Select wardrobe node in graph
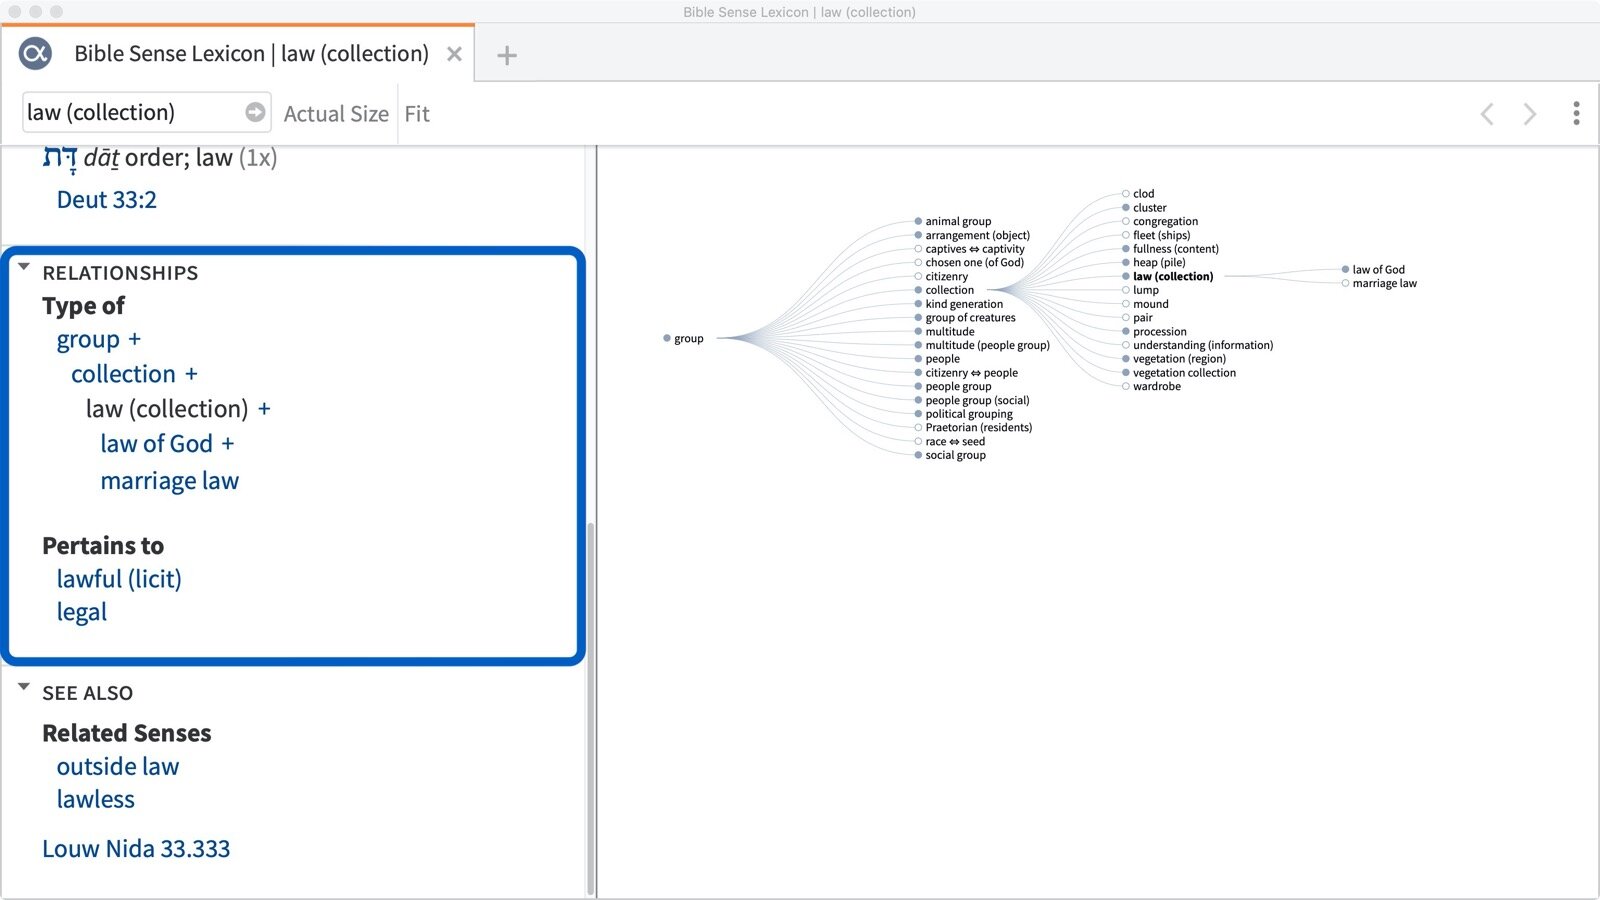1600x900 pixels. [x=1151, y=387]
